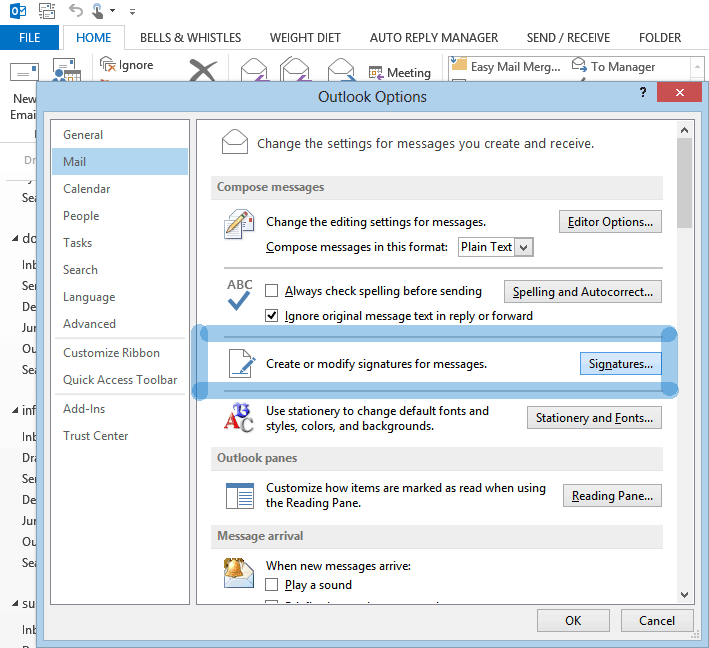
Task: Click the Undo arrow in Quick Access Toolbar
Action: coord(76,11)
